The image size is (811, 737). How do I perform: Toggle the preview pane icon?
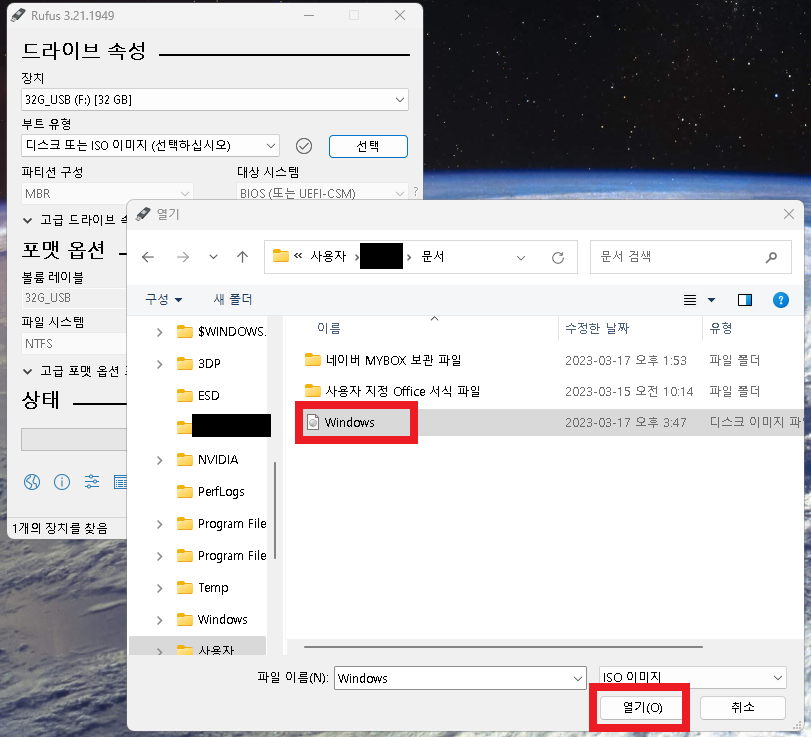[x=745, y=300]
